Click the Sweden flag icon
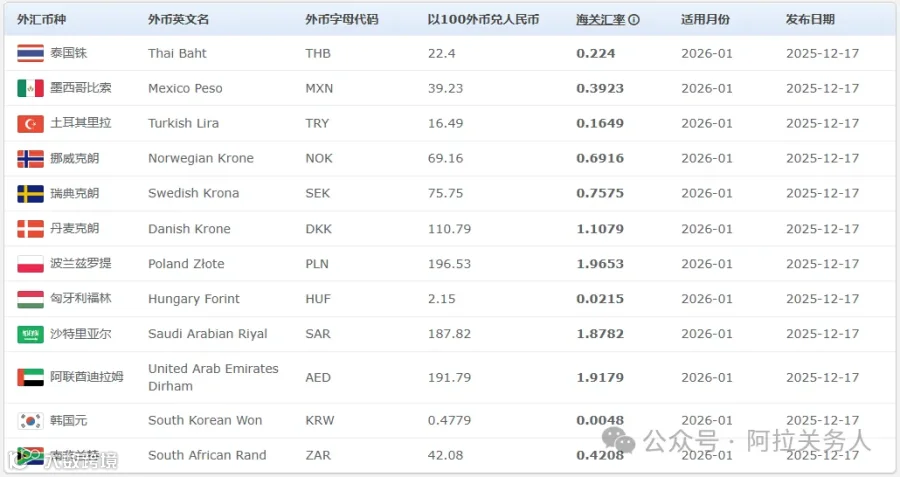The height and width of the screenshot is (477, 900). 30,193
